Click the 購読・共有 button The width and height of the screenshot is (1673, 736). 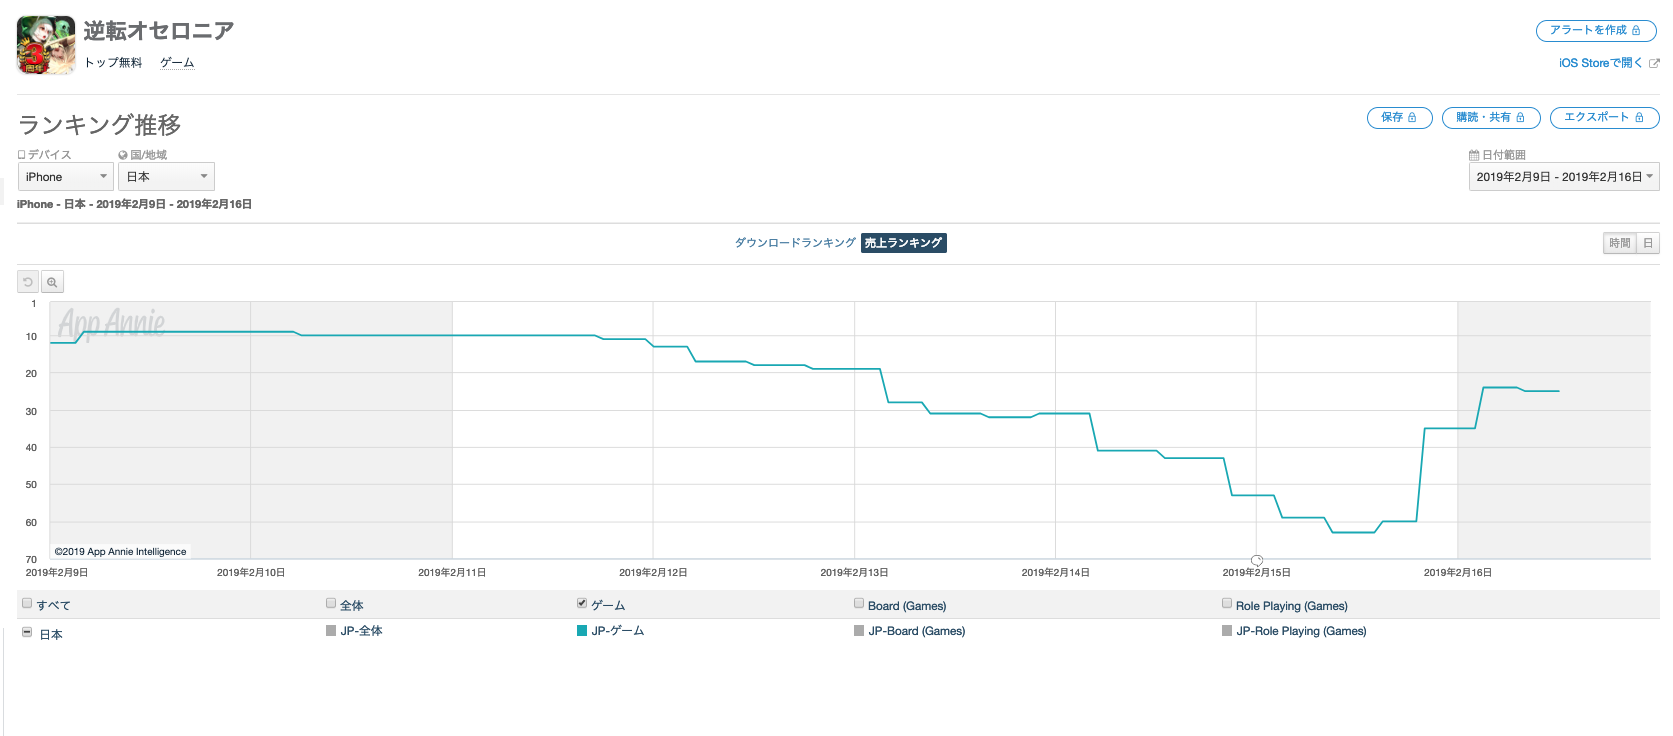1491,118
